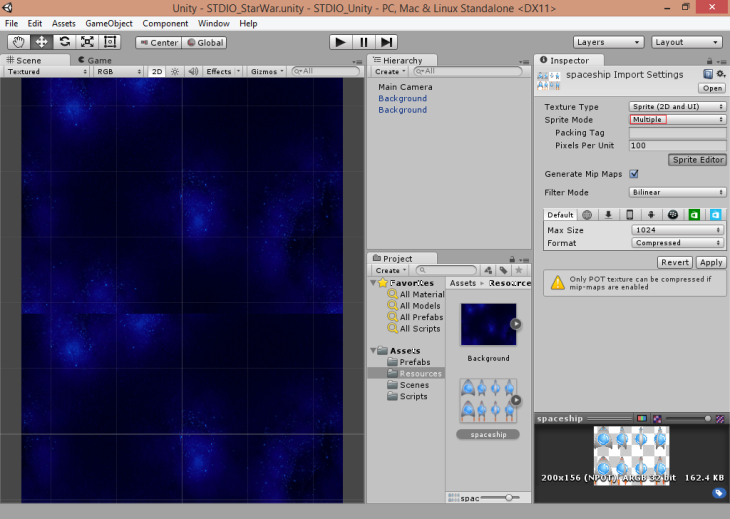Click the Pixels Per Unit field
730x519 pixels.
pos(677,146)
